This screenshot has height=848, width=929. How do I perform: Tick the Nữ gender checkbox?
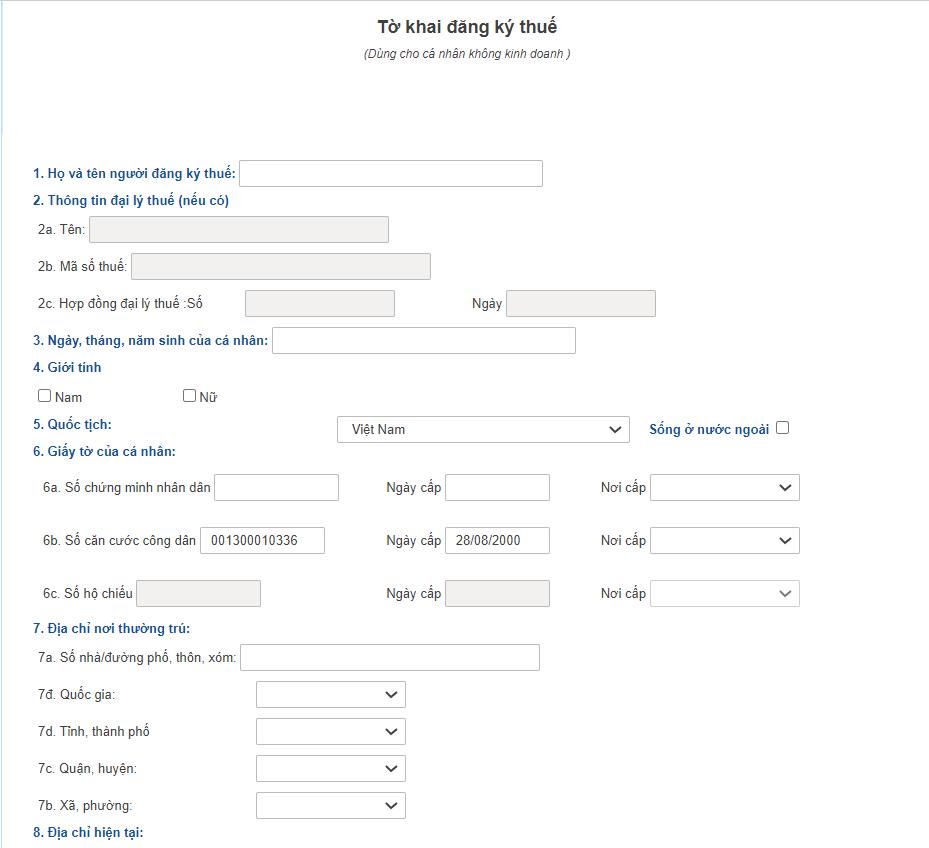click(189, 396)
